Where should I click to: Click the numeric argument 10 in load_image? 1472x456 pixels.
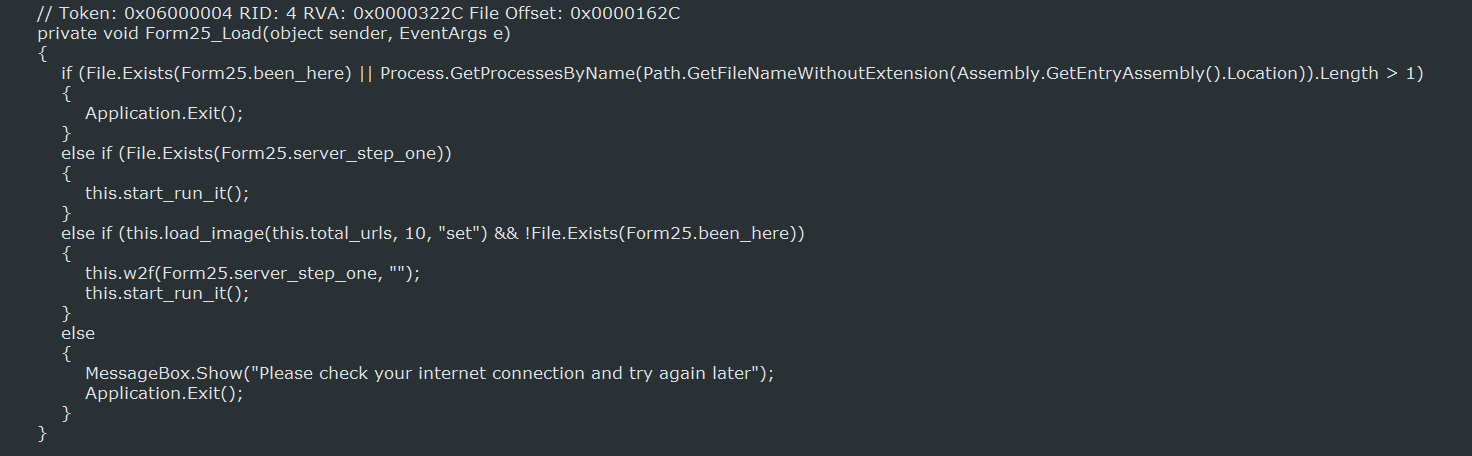[407, 233]
